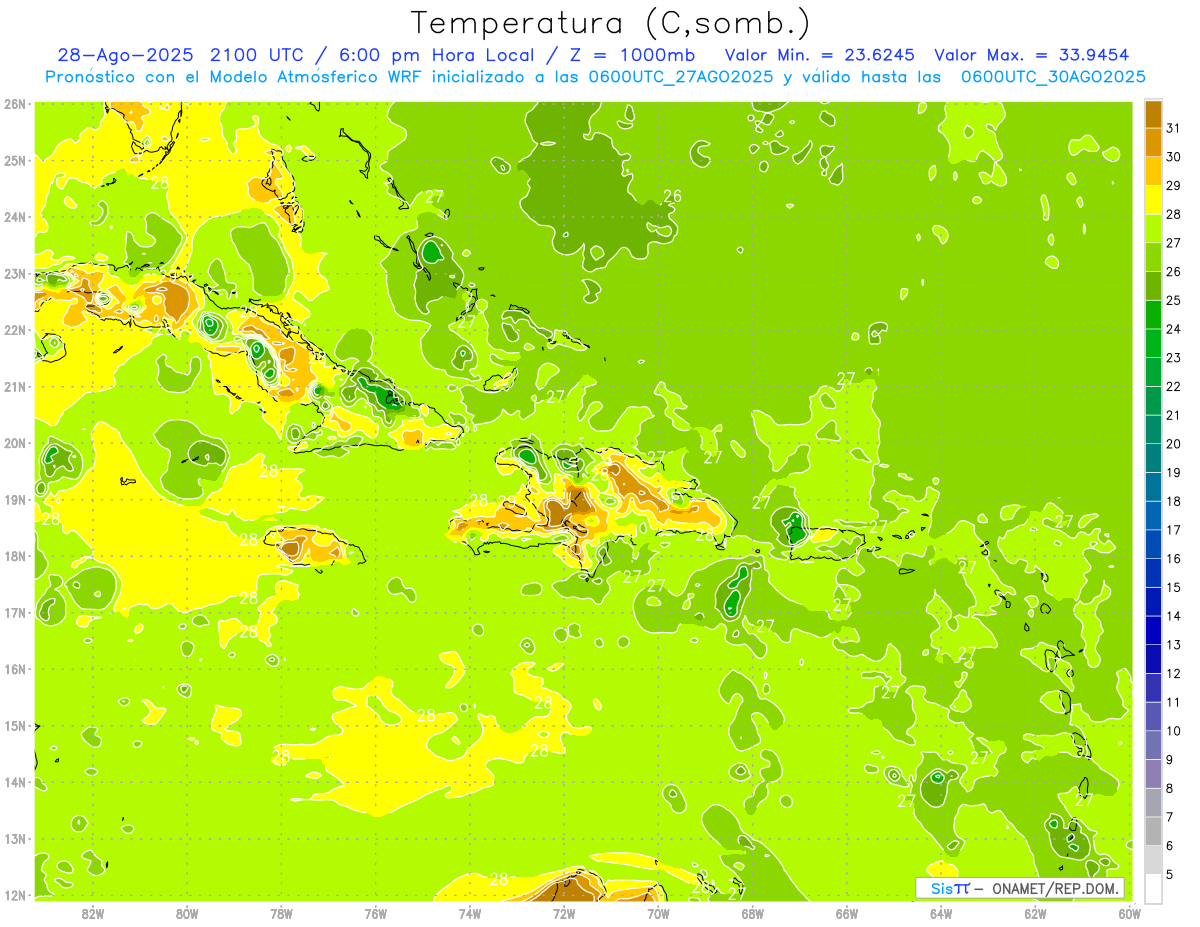Click the 'Sisπ' logo text
Screen dimensions: 1200x927
point(950,888)
